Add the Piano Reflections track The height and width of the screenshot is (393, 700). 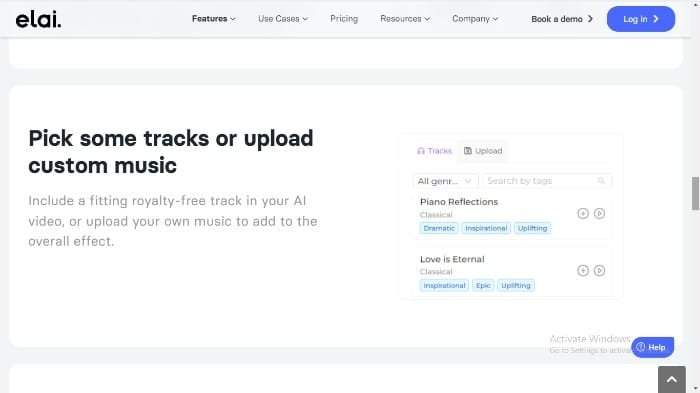click(583, 213)
